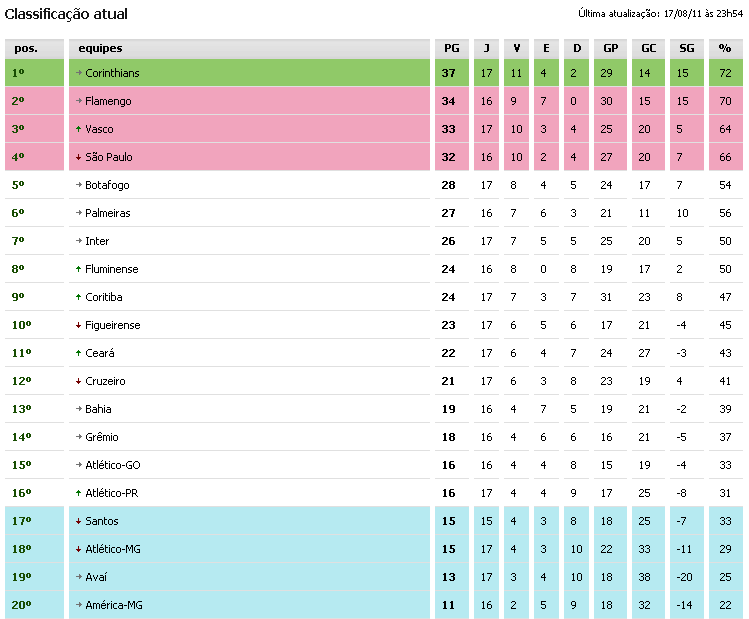Click the red down arrow beside Cruzeiro
Screen dimensions: 749x619
pos(78,381)
